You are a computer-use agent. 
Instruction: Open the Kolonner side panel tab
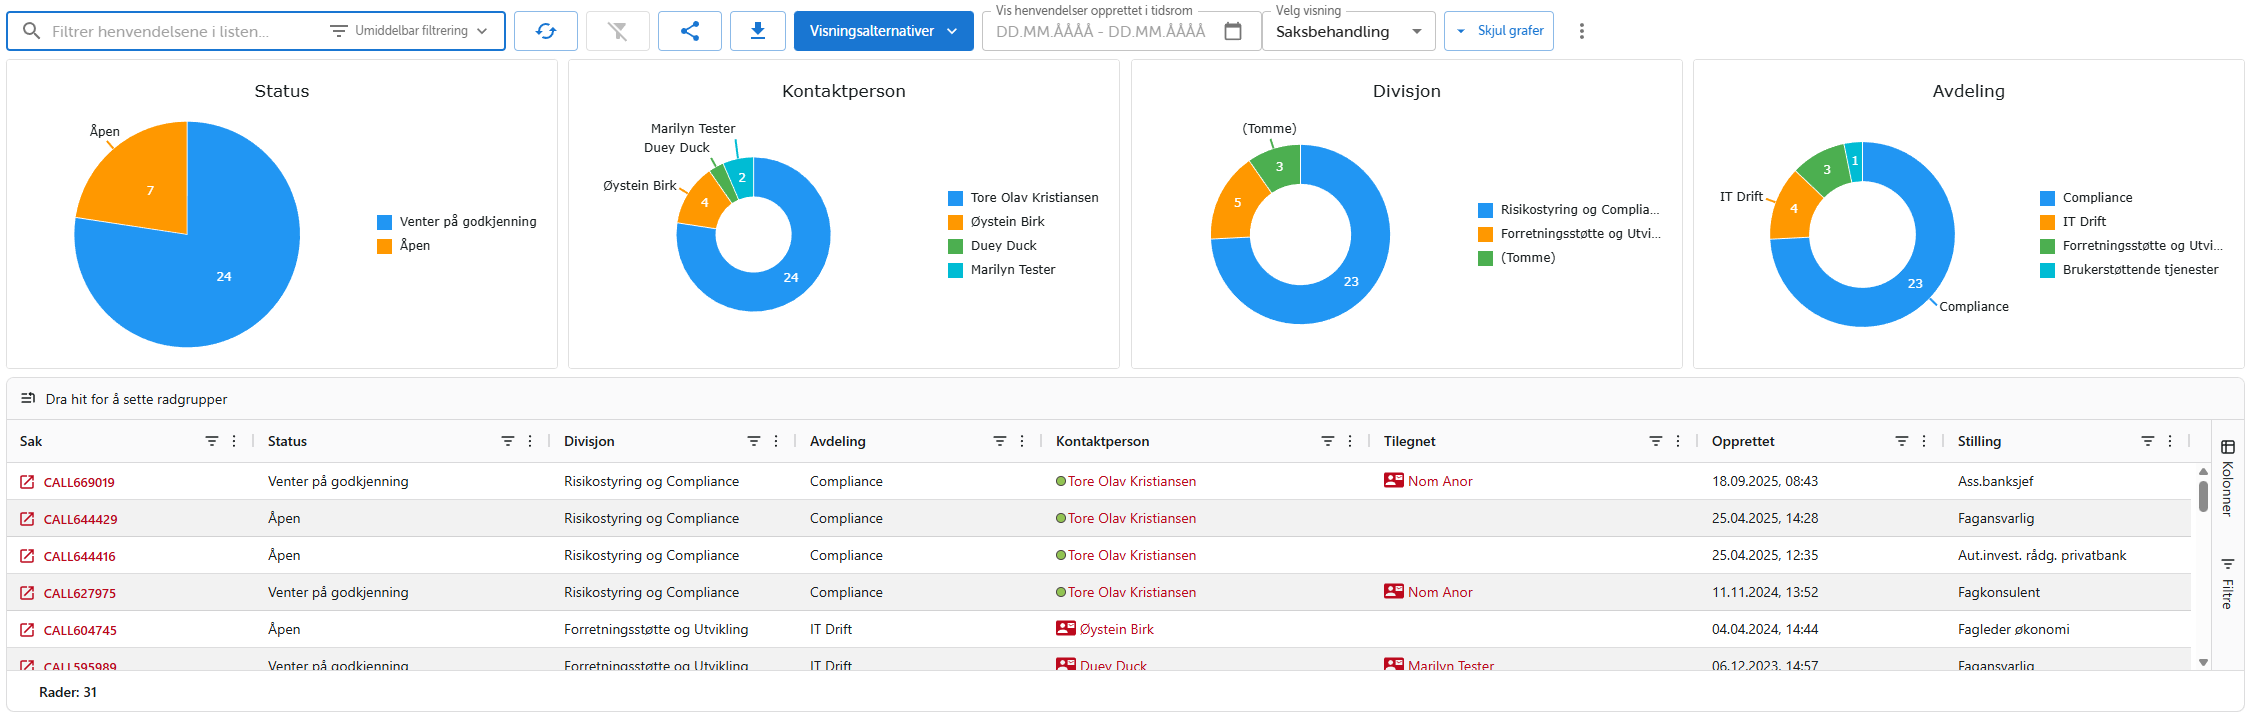(x=2227, y=478)
